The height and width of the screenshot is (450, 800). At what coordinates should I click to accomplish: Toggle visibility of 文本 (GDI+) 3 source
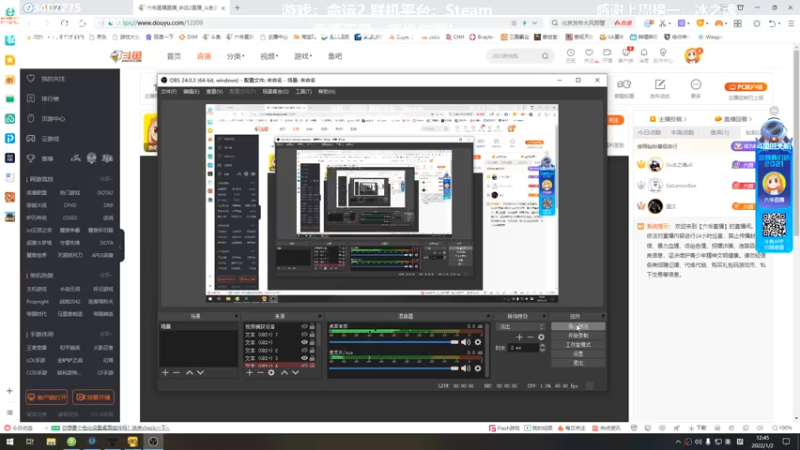point(305,358)
